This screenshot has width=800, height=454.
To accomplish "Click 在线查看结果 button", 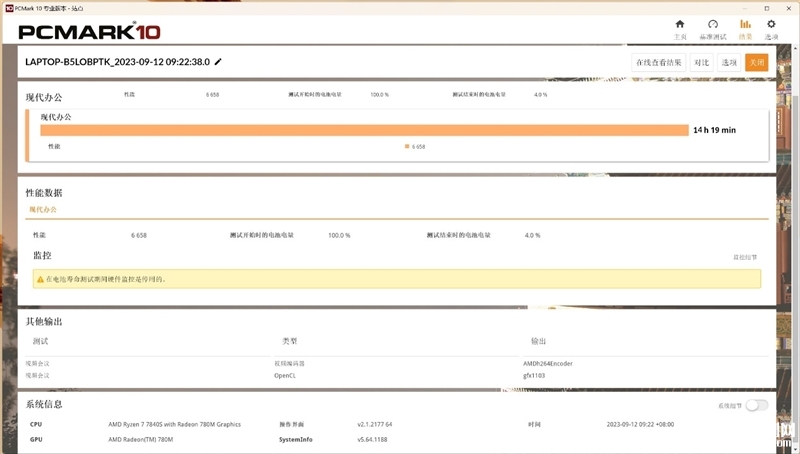I will tap(658, 62).
